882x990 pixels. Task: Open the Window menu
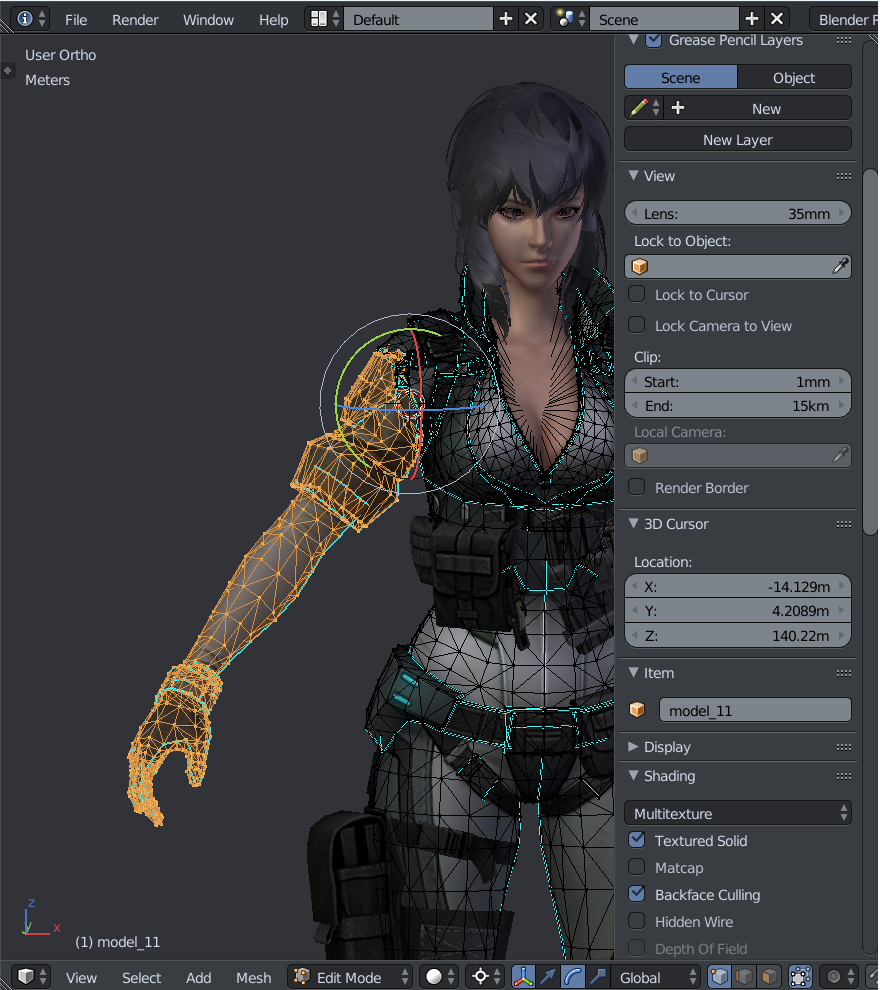208,20
